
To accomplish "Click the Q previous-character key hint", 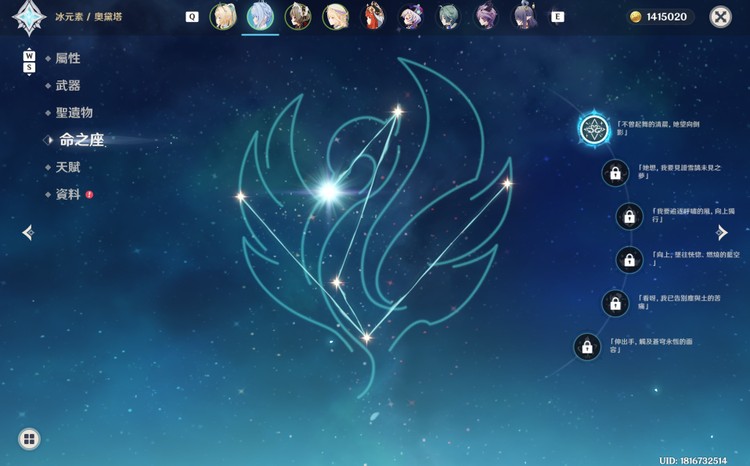I will coord(192,17).
